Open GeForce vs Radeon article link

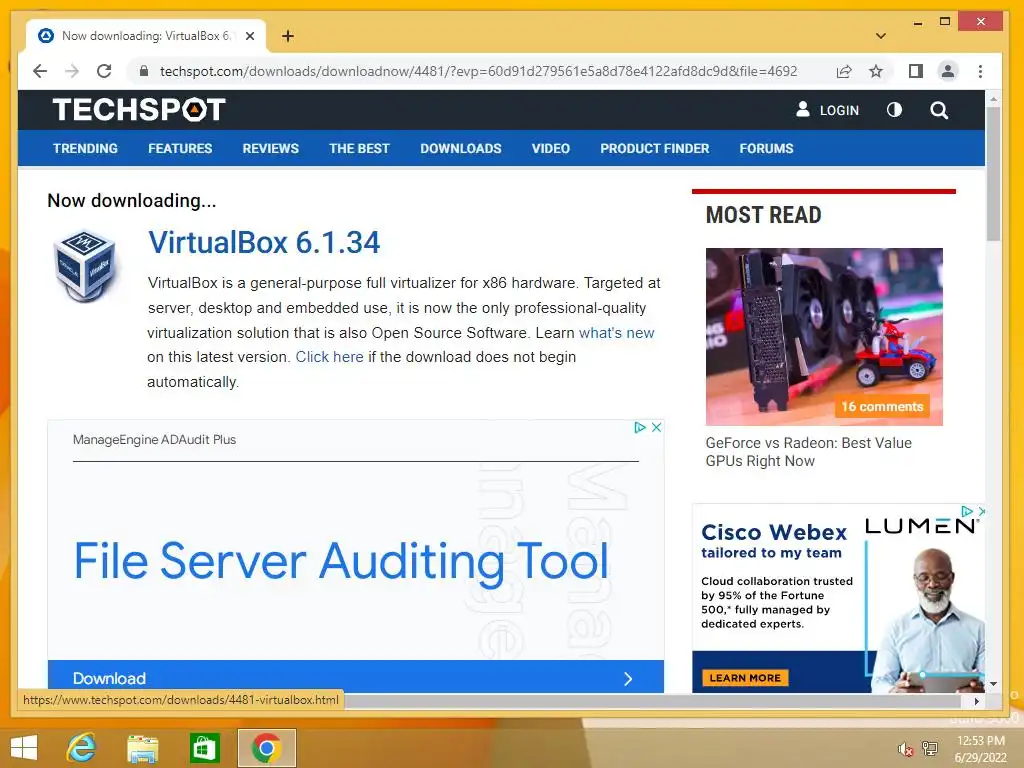point(808,452)
